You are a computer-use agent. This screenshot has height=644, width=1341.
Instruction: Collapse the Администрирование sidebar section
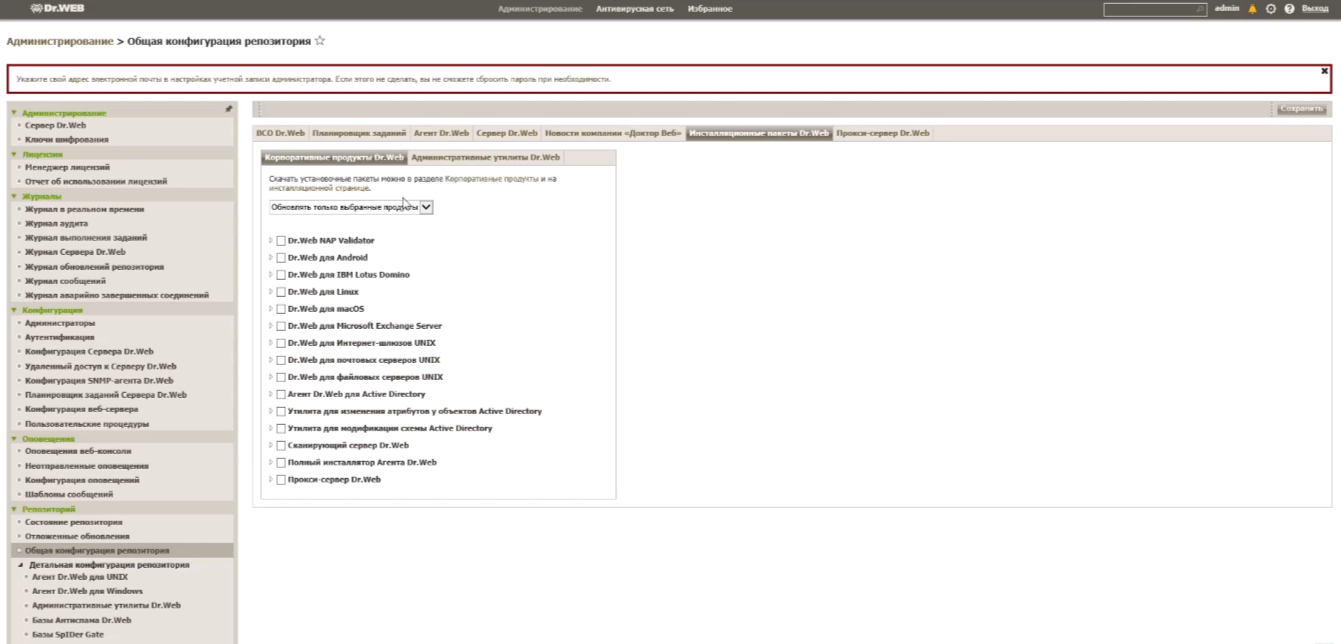[x=14, y=113]
